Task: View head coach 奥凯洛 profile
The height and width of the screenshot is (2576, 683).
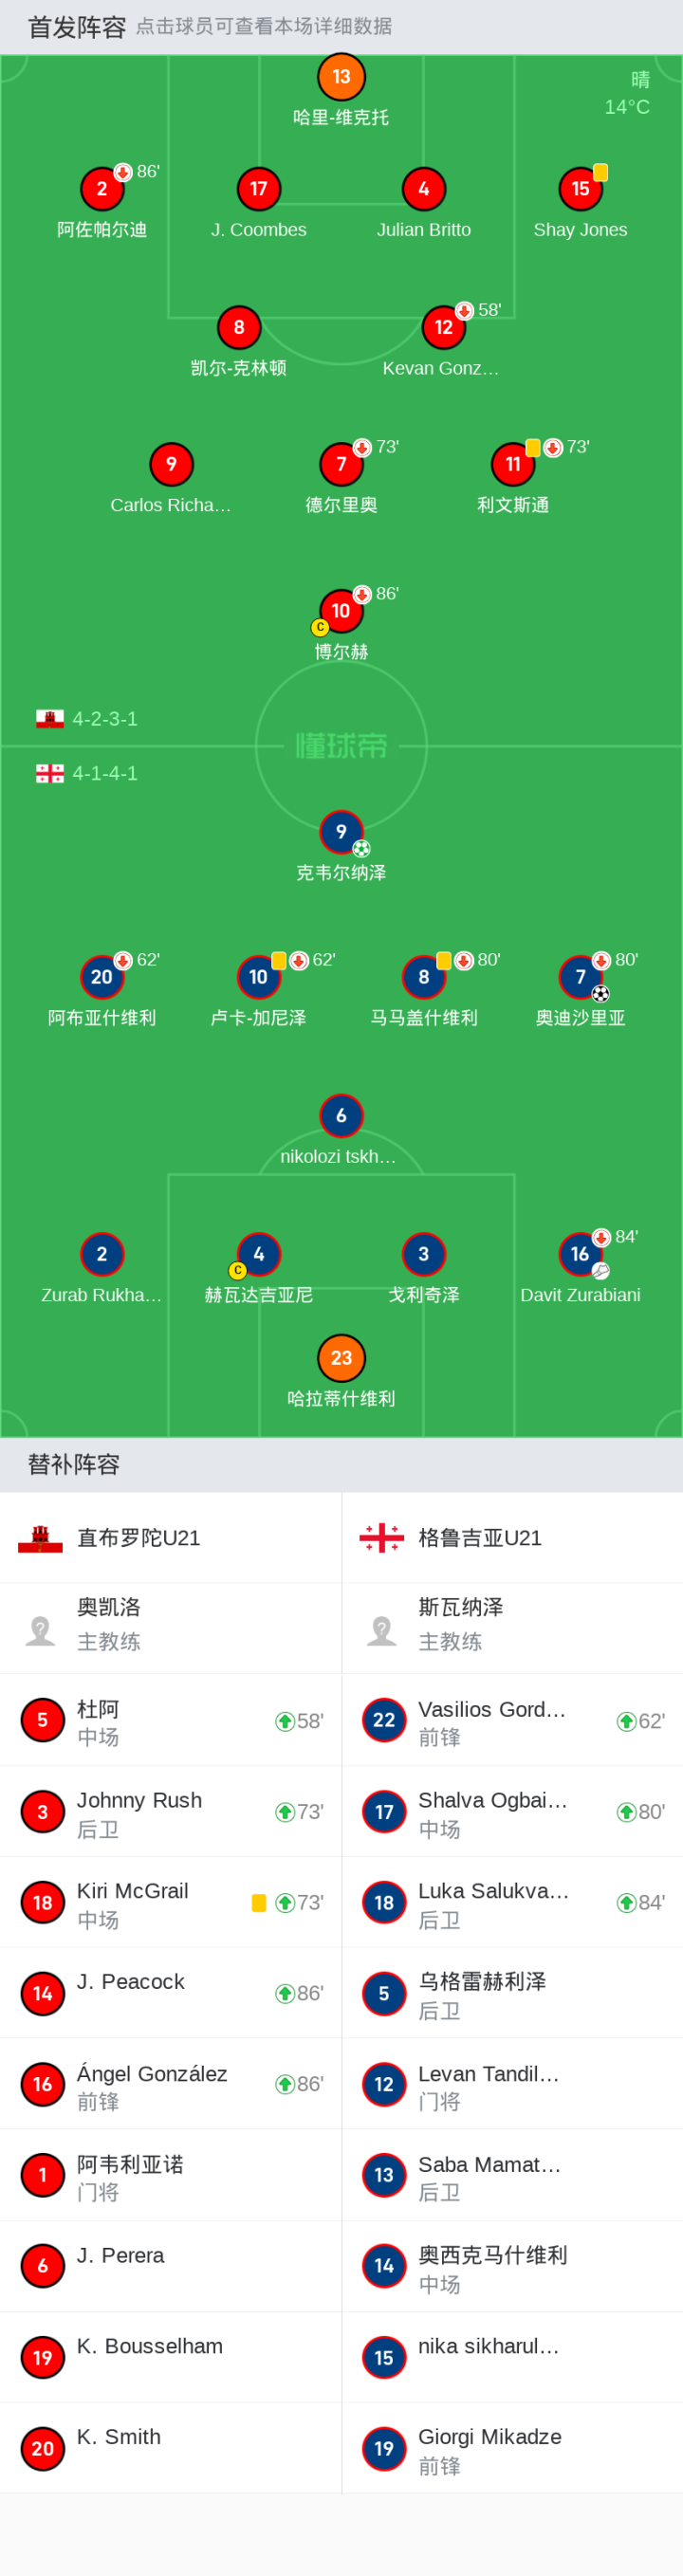Action: [x=171, y=1628]
